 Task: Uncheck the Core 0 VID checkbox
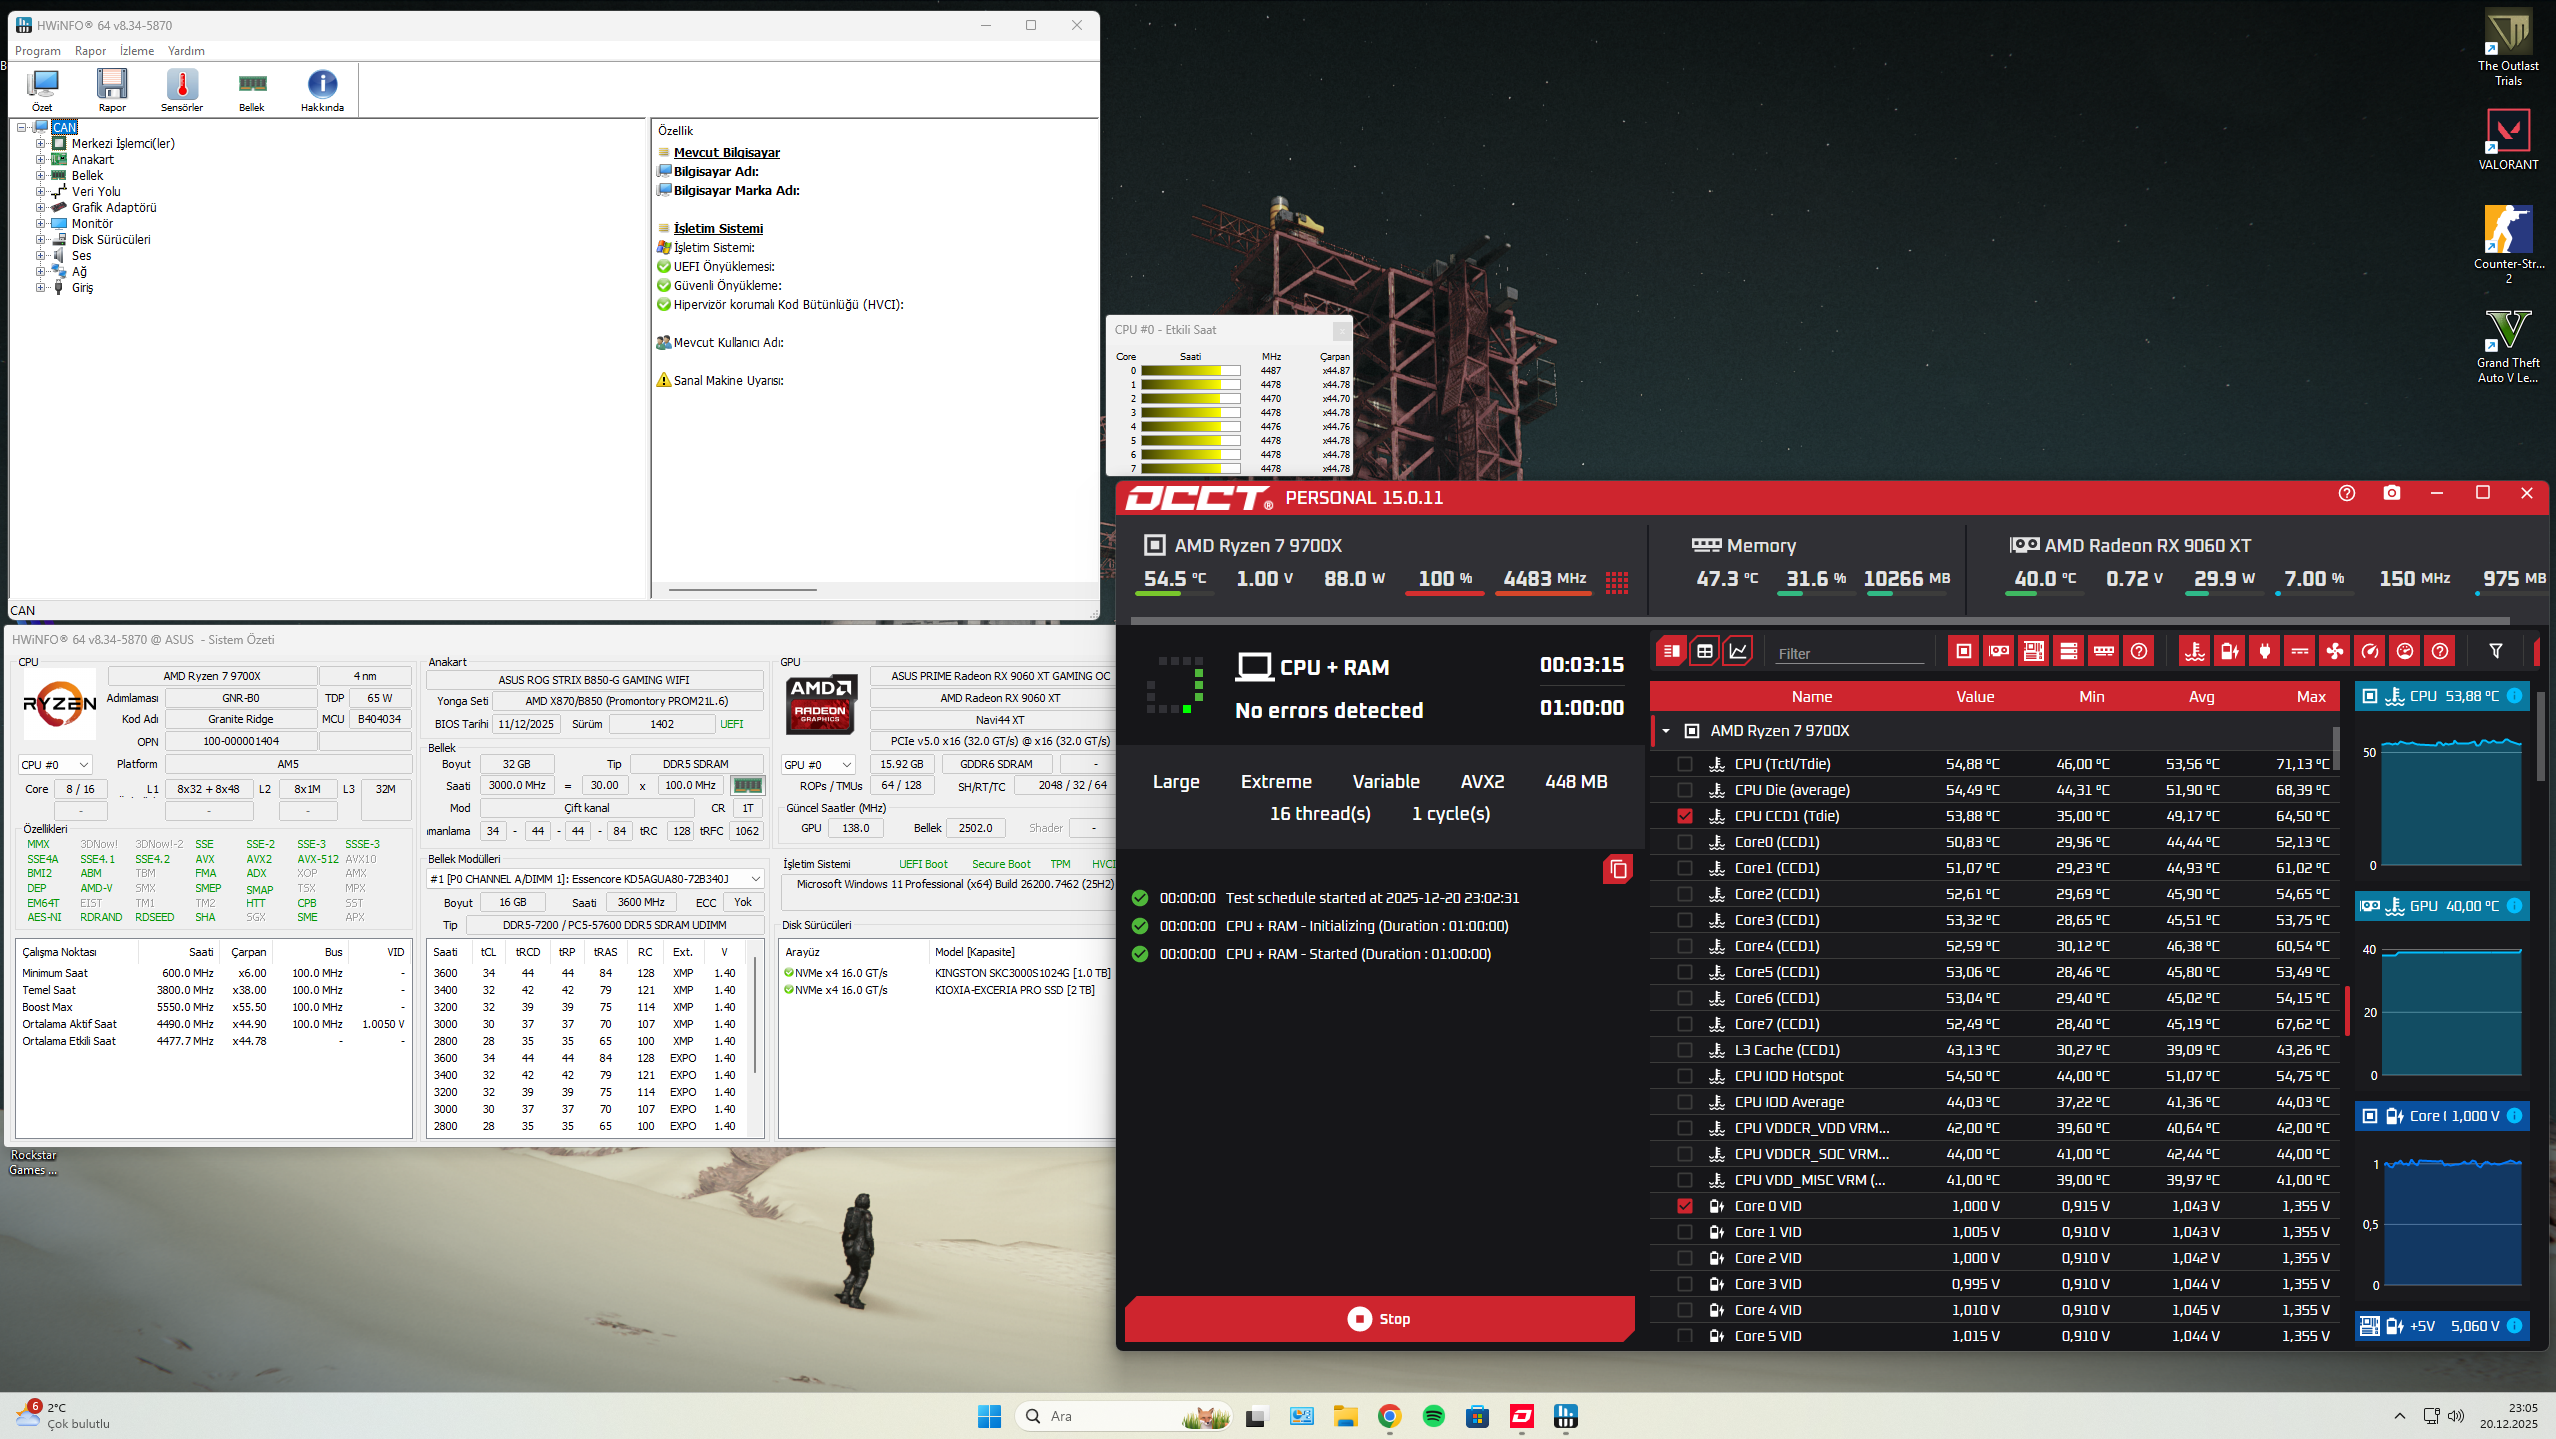(1685, 1206)
